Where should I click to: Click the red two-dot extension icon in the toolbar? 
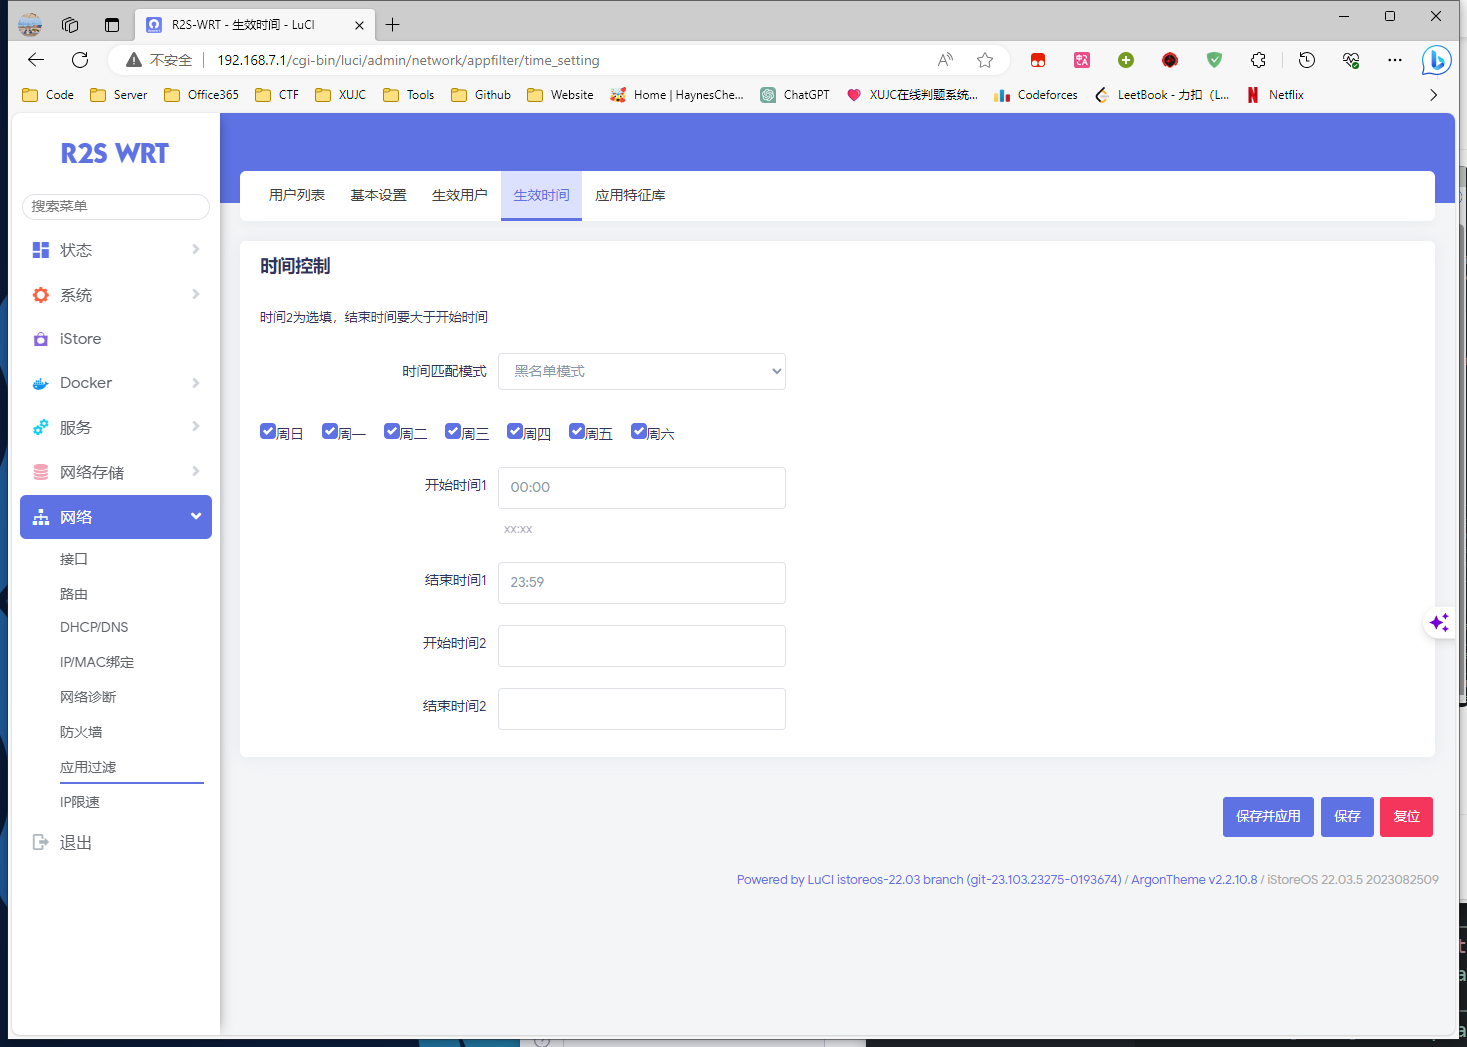pos(1038,60)
